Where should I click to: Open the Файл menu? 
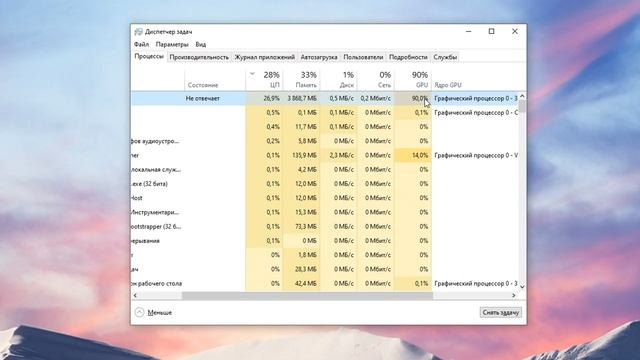click(141, 44)
